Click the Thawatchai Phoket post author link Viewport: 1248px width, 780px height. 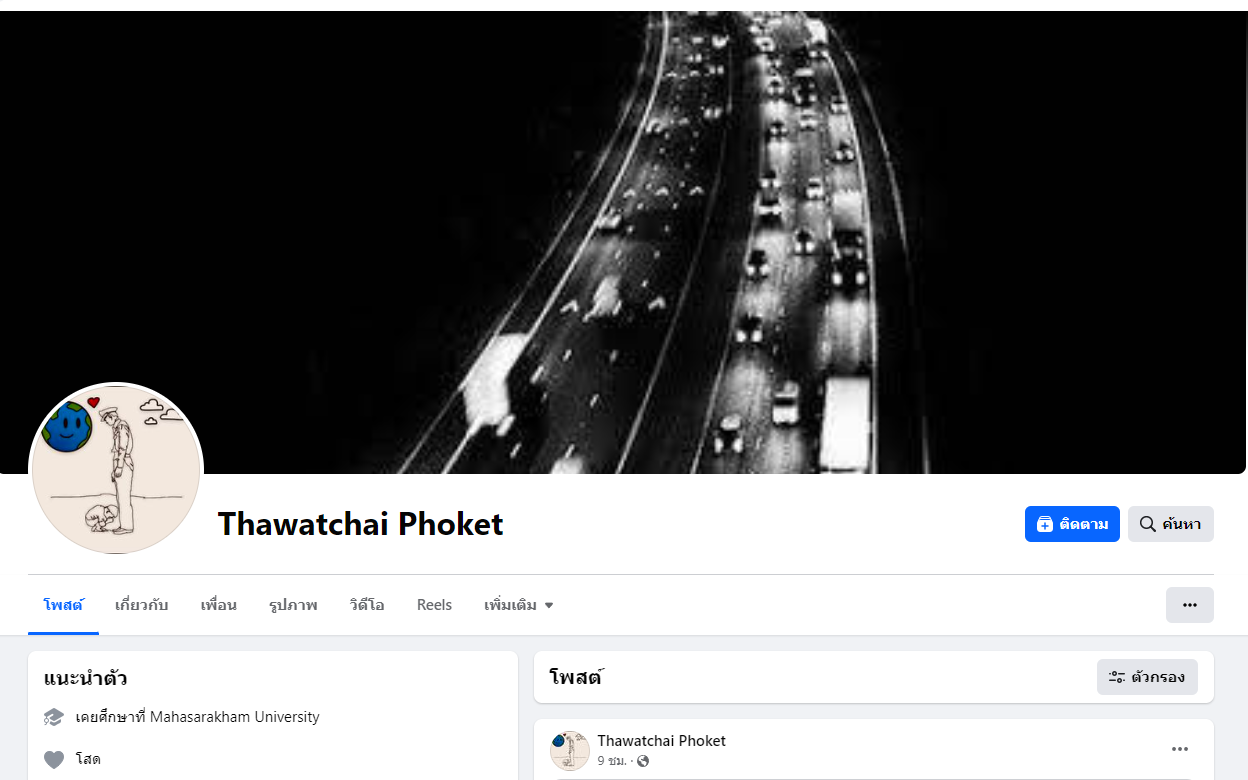click(661, 741)
